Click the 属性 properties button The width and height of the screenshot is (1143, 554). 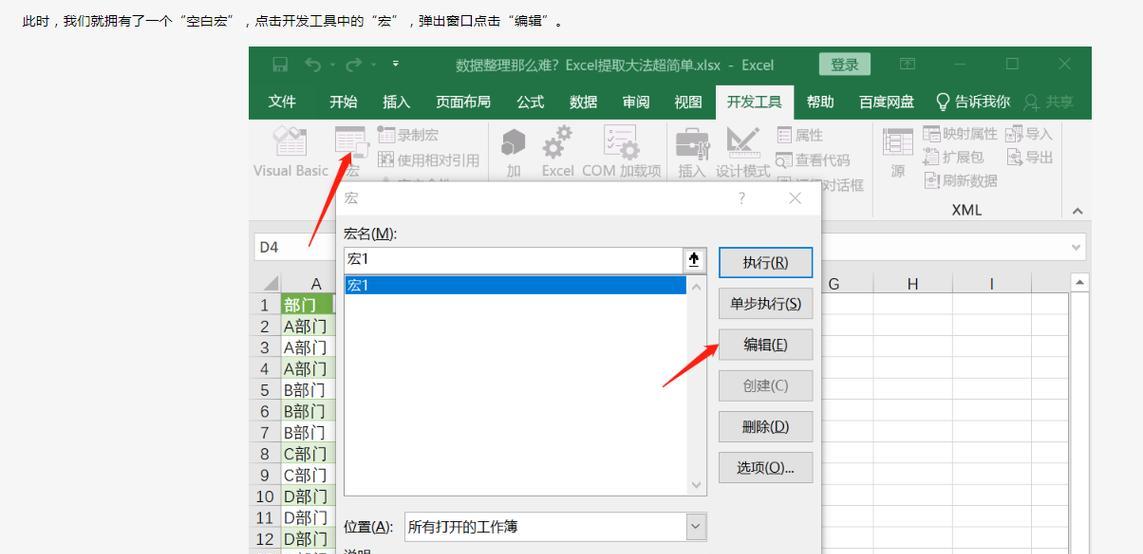tap(800, 135)
